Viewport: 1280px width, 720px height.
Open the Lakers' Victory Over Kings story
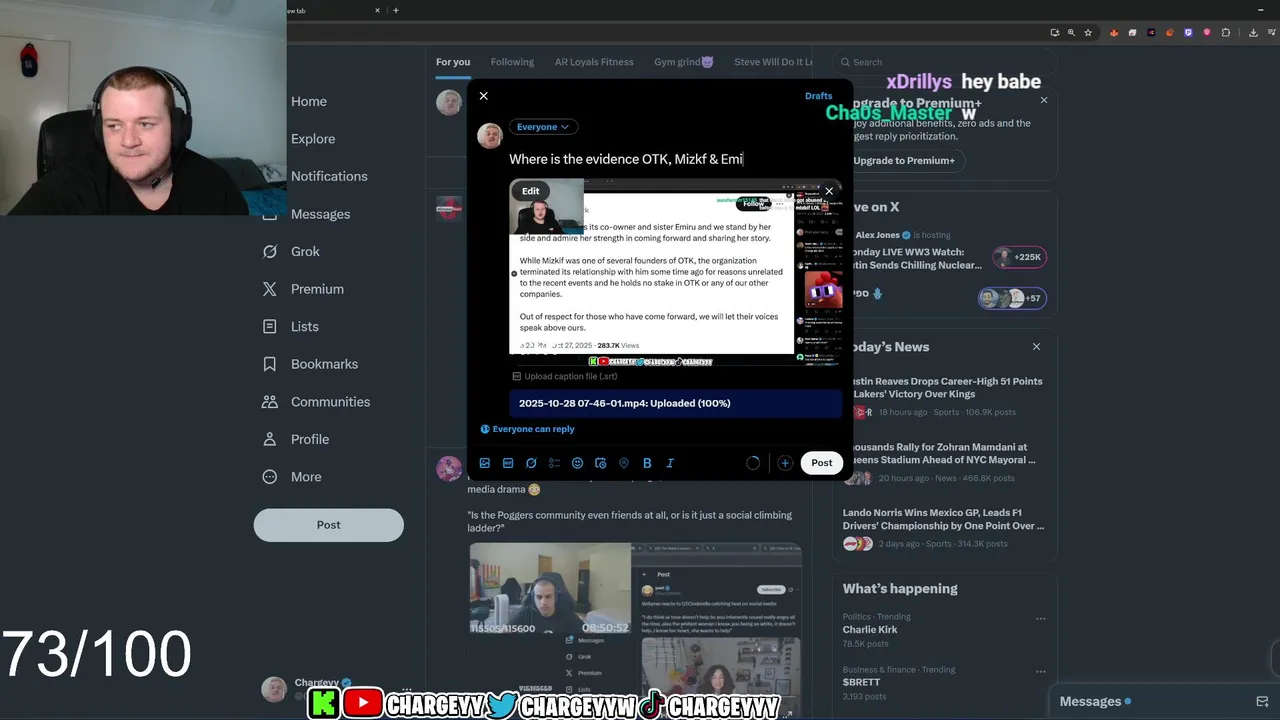[x=944, y=396]
